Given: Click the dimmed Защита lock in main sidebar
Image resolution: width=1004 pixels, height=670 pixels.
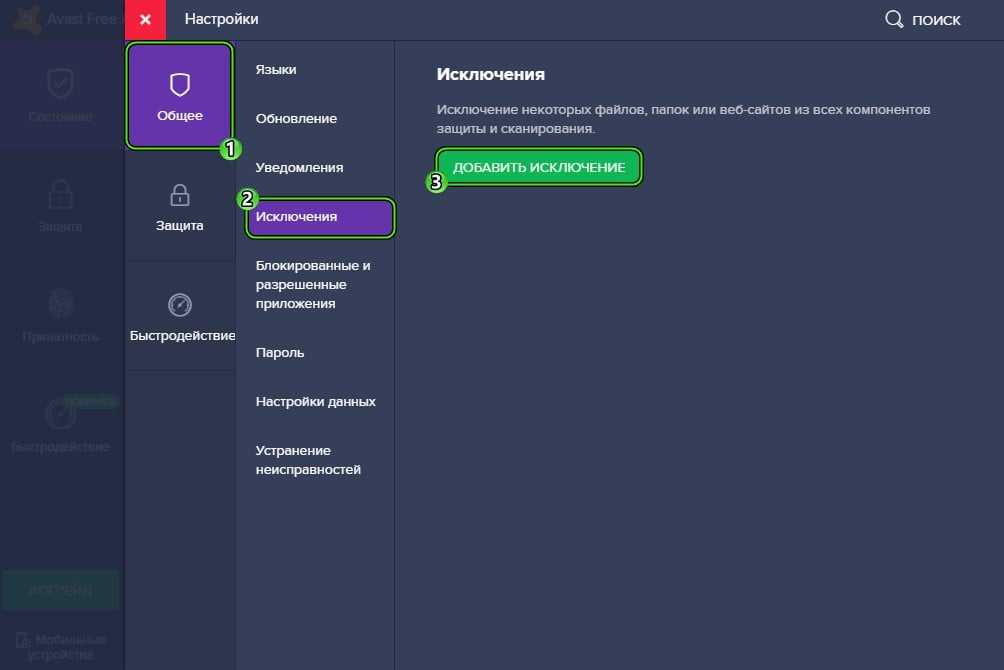Looking at the screenshot, I should click(60, 194).
